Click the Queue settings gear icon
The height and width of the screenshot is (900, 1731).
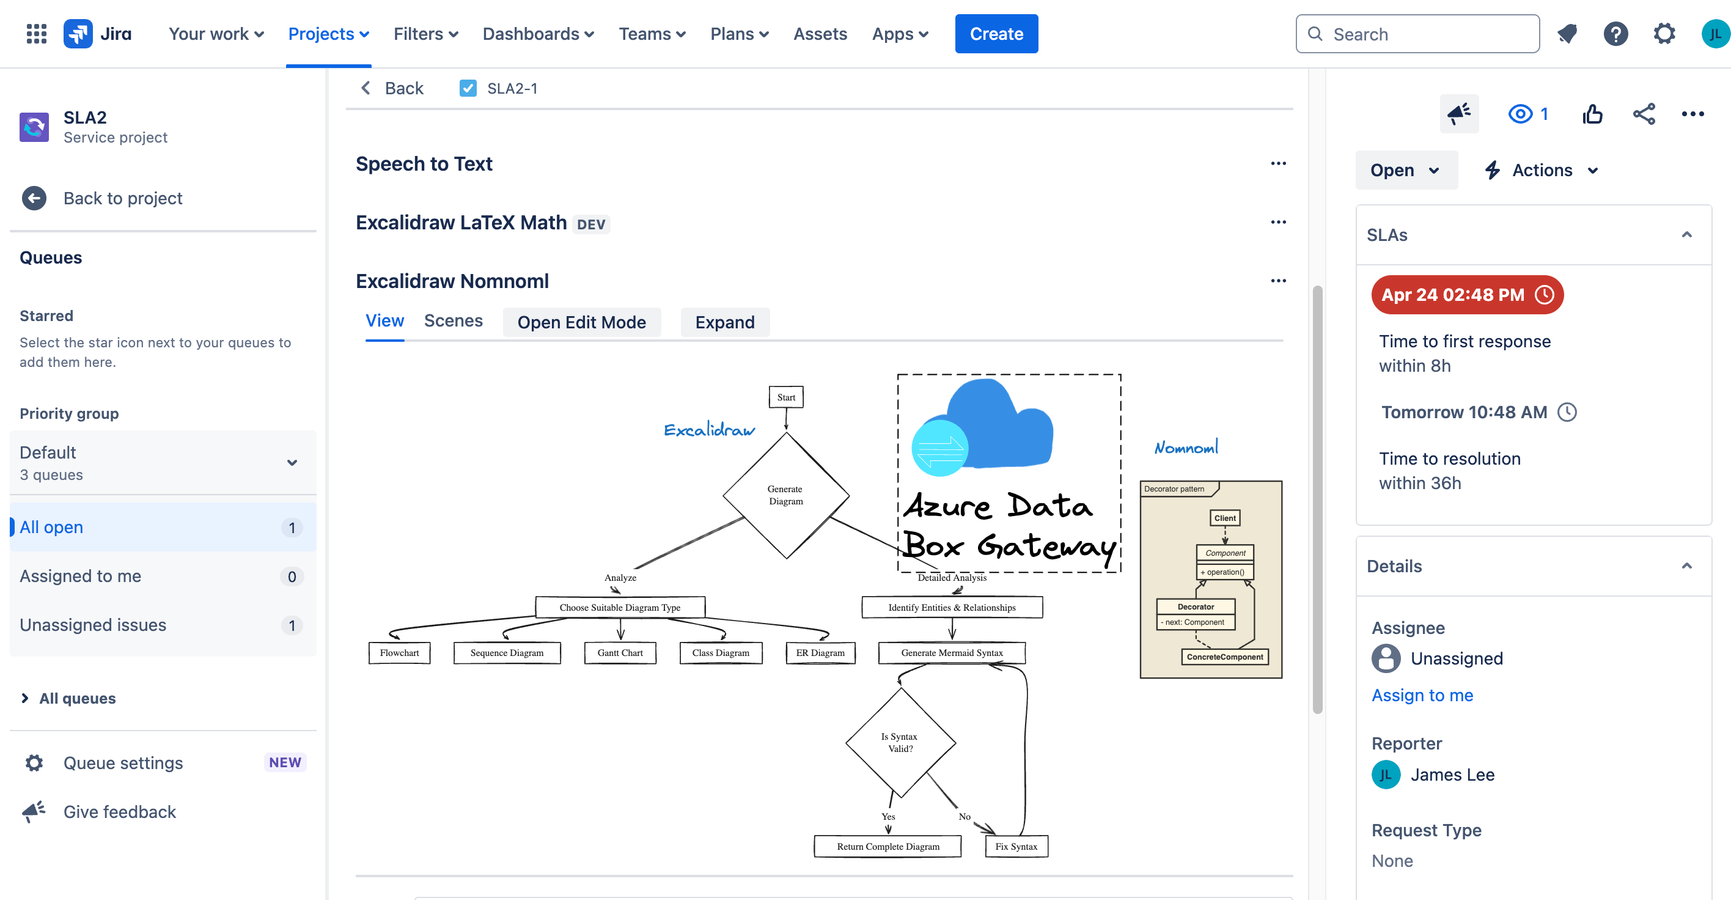(x=34, y=763)
